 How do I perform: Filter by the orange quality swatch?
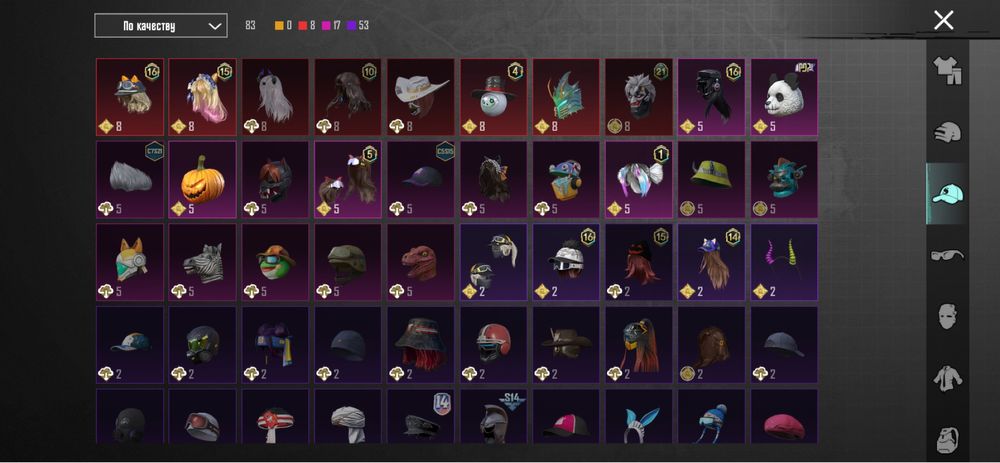coord(279,26)
